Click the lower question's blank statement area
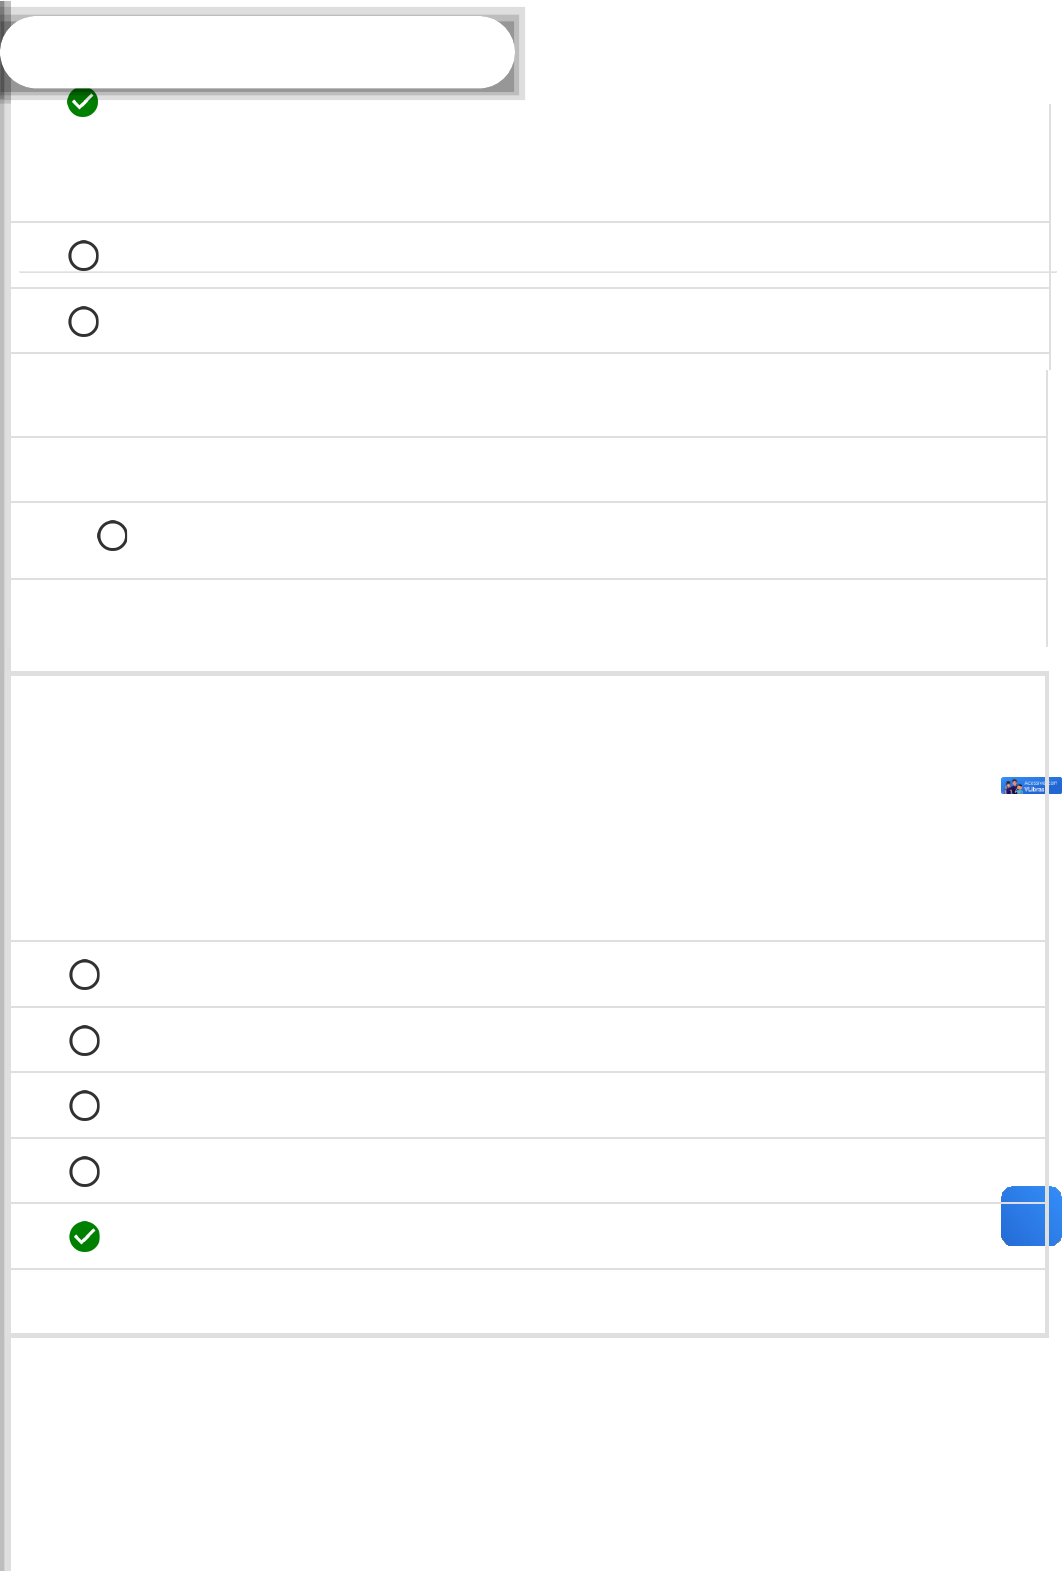The width and height of the screenshot is (1062, 1573). [x=500, y=808]
